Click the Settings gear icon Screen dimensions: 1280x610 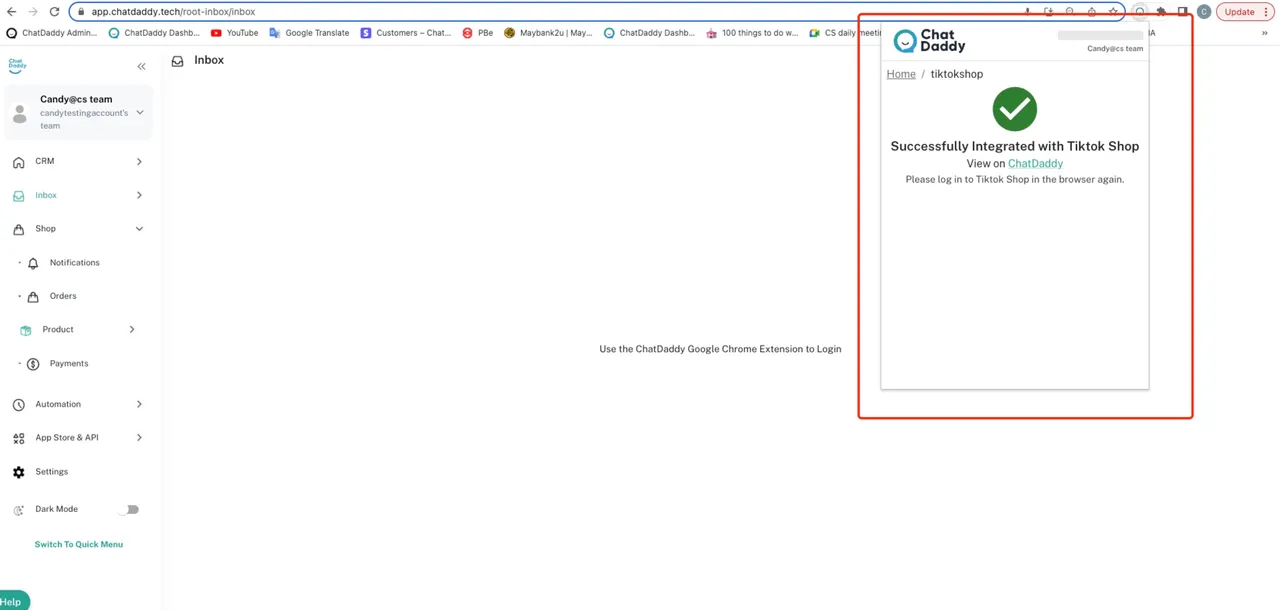point(18,472)
